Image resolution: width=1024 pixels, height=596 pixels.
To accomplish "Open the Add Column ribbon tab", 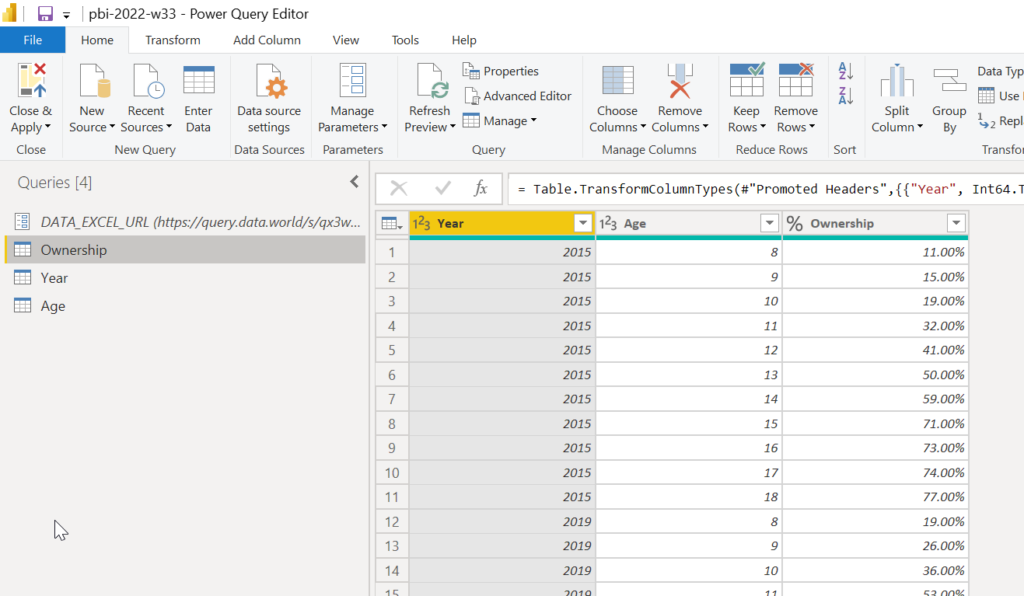I will pos(267,40).
